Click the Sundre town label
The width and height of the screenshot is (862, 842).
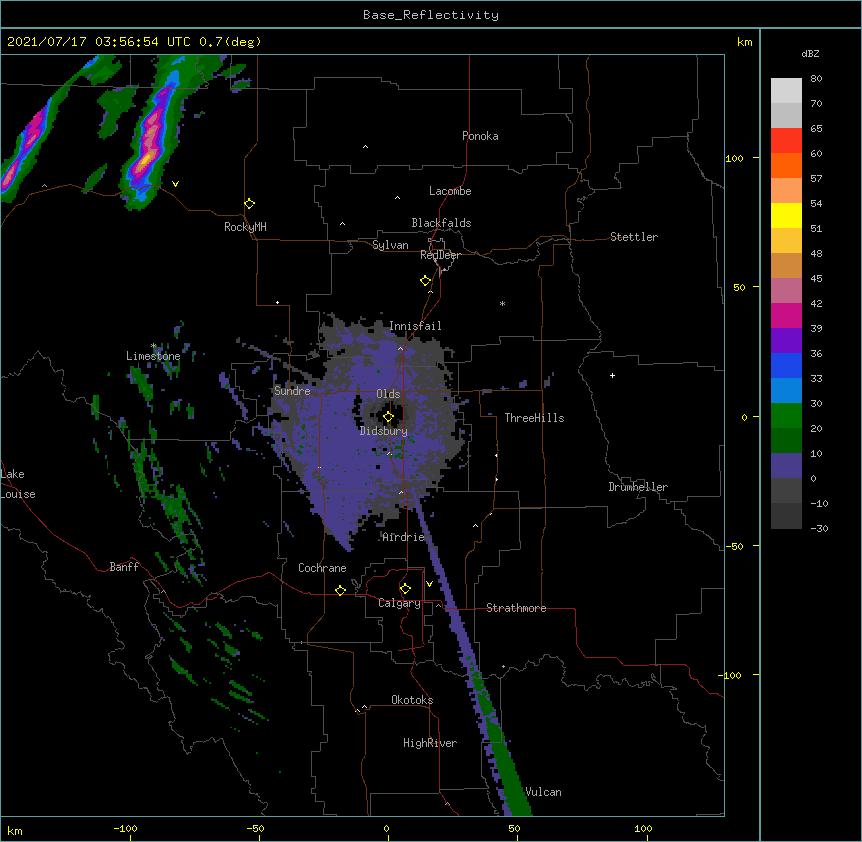coord(292,391)
